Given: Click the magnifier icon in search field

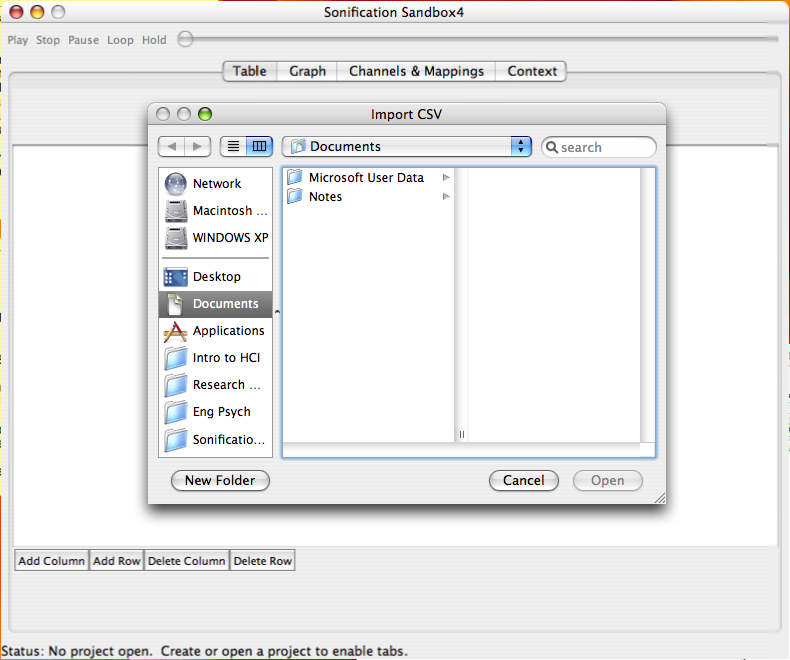Looking at the screenshot, I should coord(552,147).
